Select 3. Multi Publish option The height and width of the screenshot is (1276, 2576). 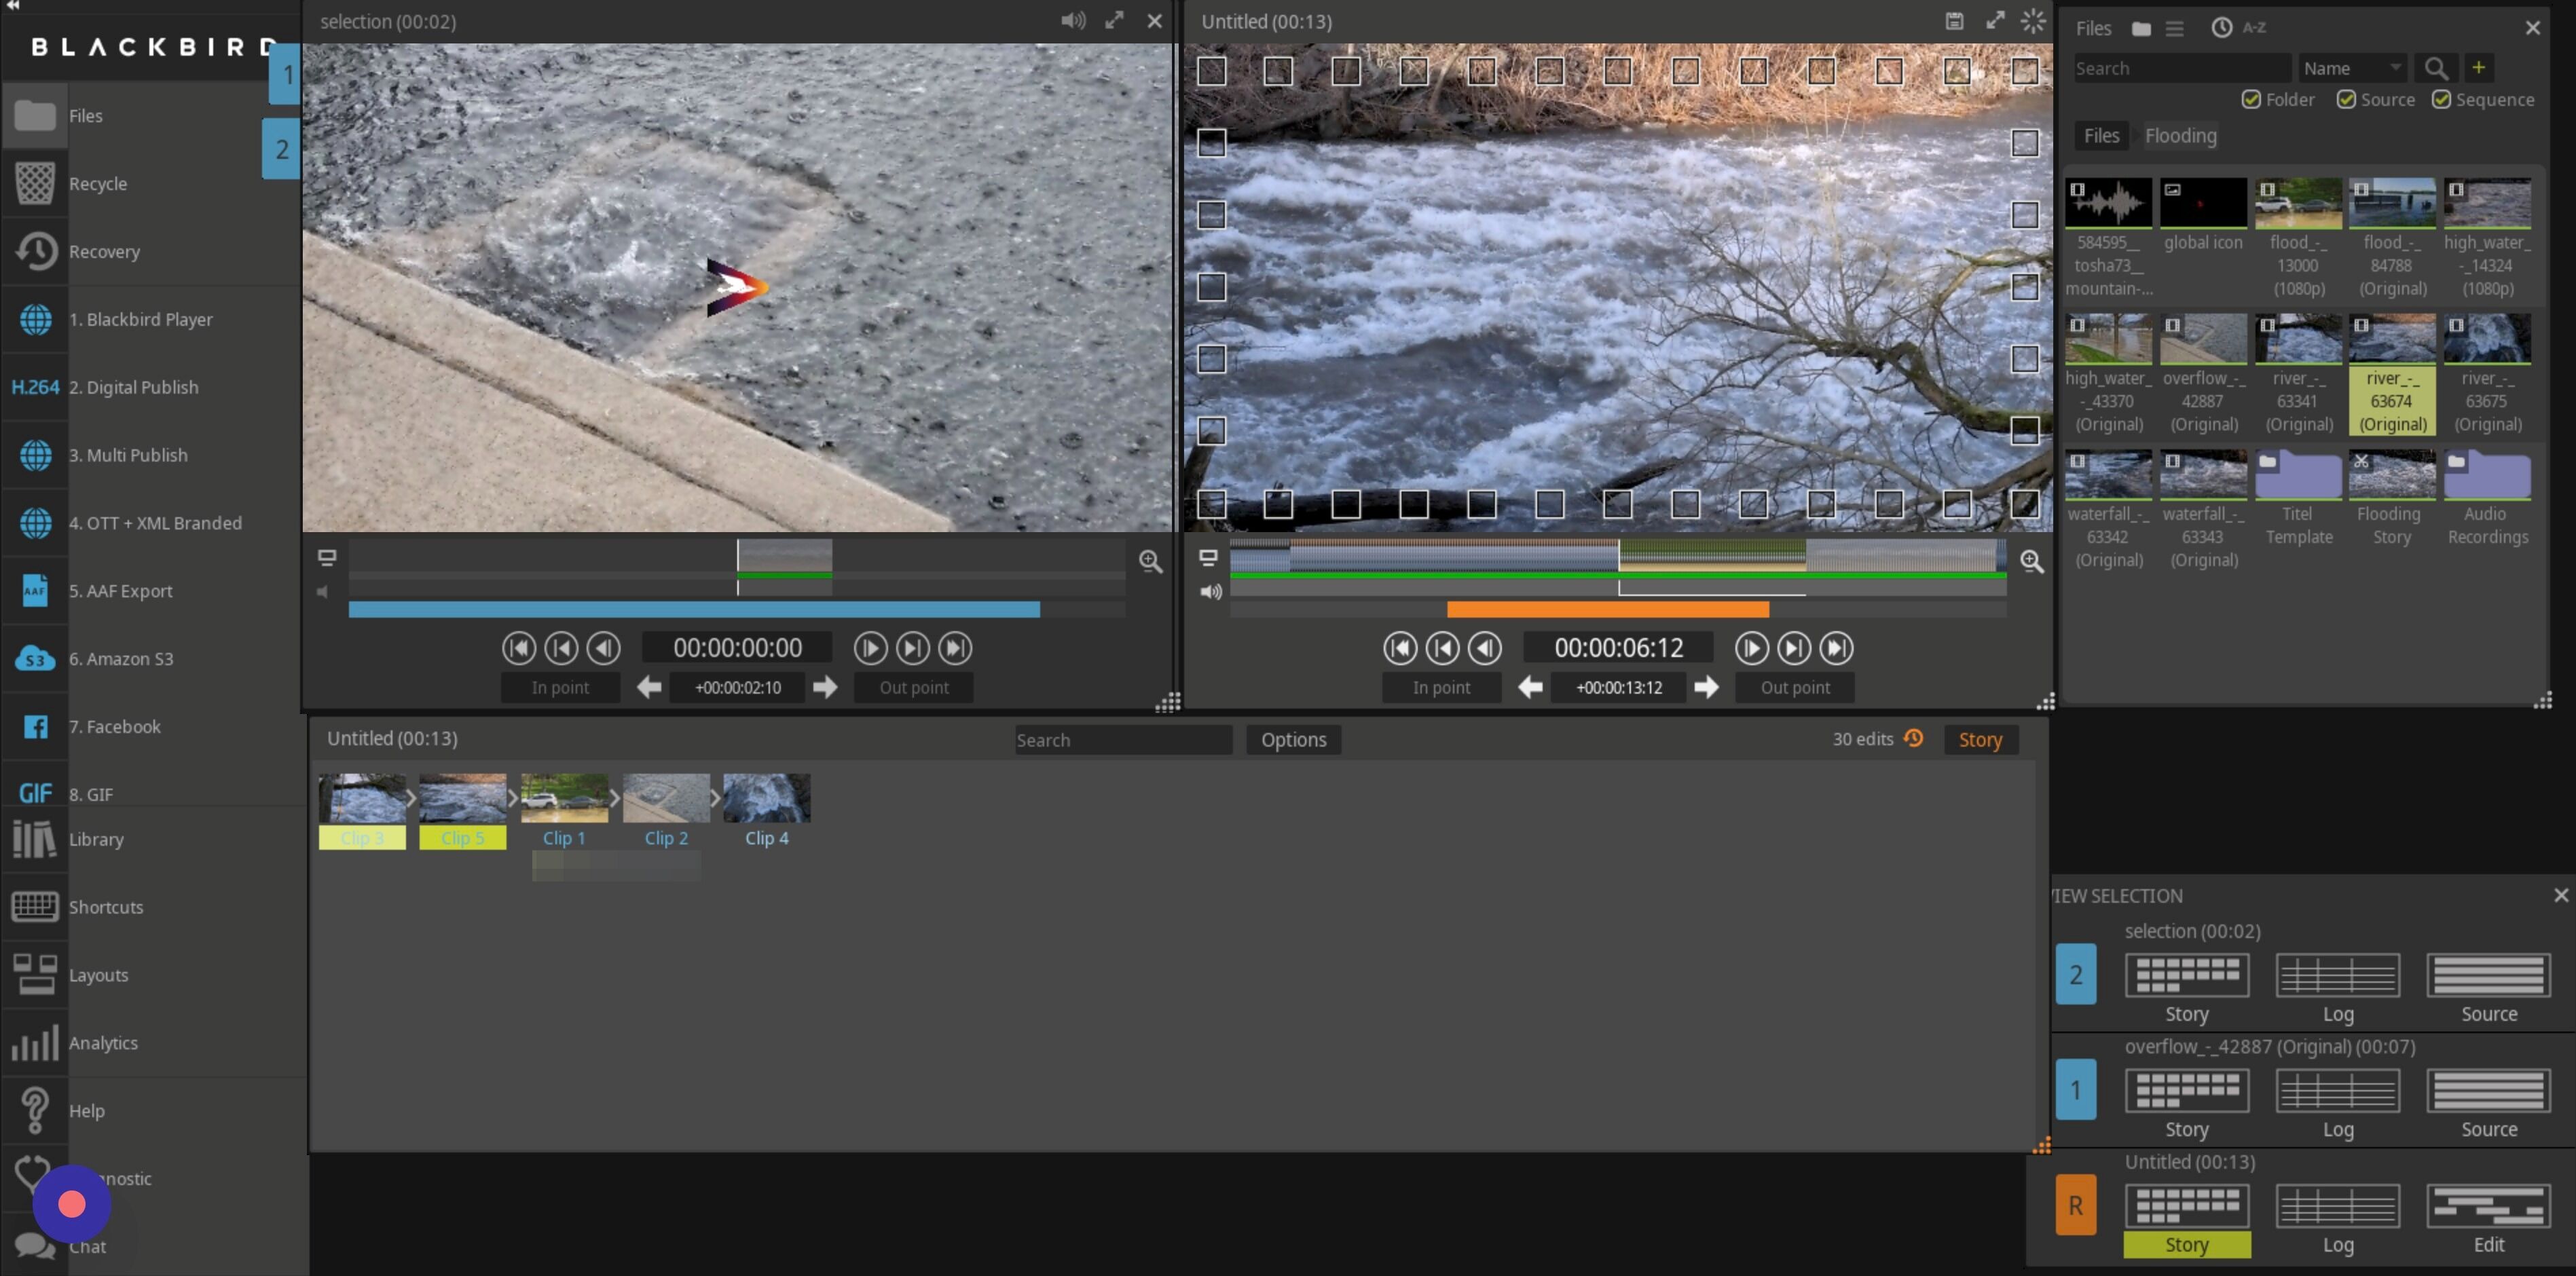coord(128,456)
